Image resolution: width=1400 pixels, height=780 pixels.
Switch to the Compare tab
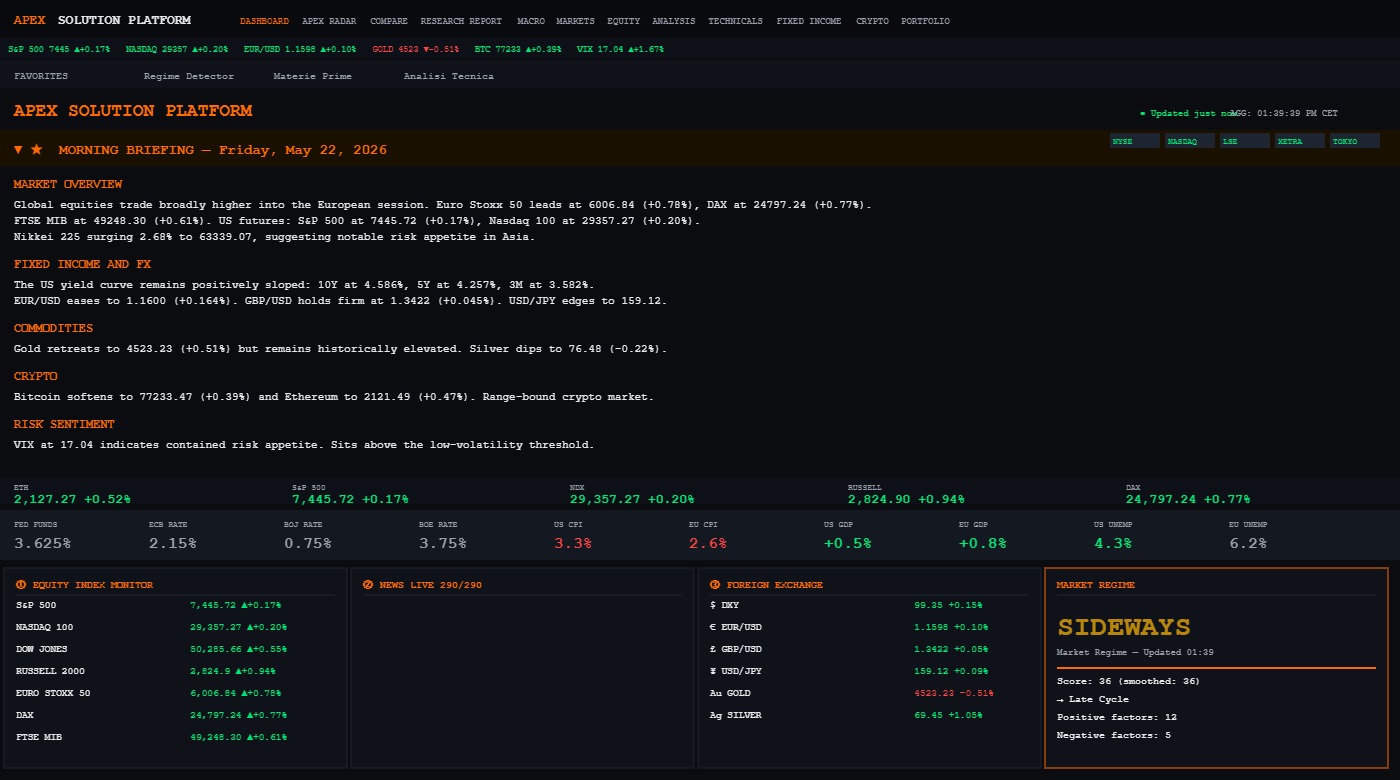(x=389, y=21)
